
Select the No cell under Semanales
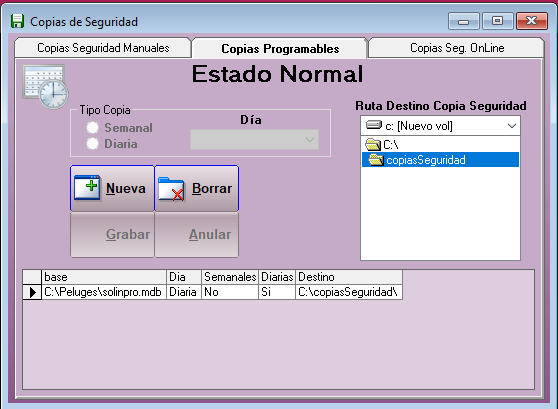point(230,292)
